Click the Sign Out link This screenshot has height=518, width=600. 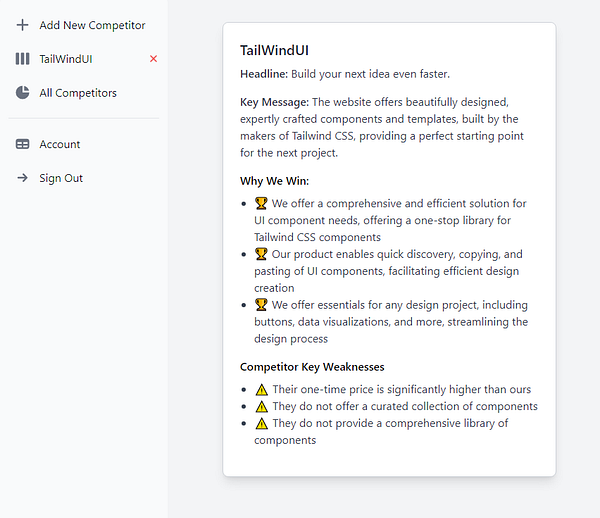pos(61,178)
